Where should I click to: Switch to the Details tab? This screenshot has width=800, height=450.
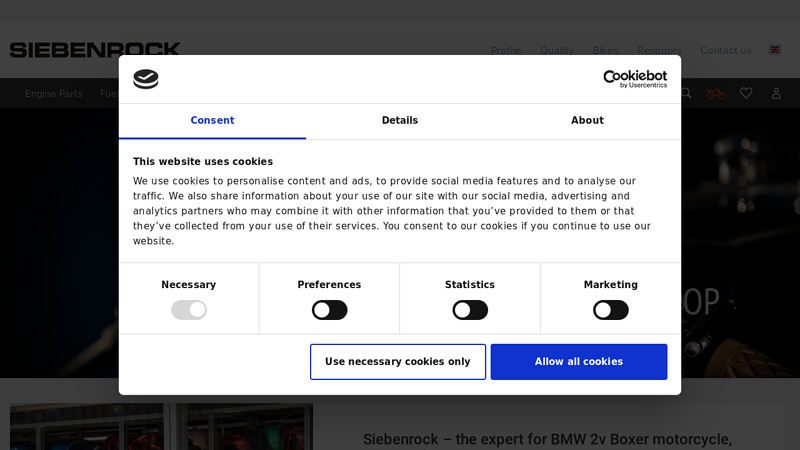[400, 121]
